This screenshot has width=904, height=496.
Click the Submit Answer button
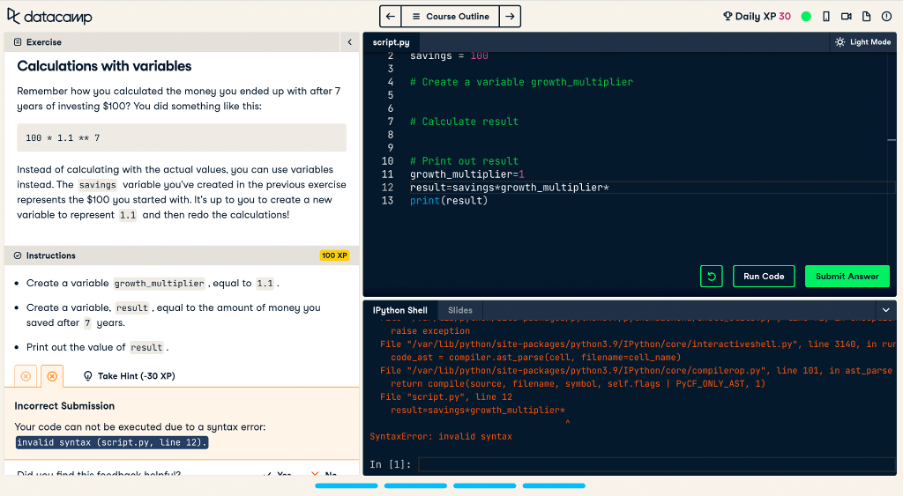846,276
